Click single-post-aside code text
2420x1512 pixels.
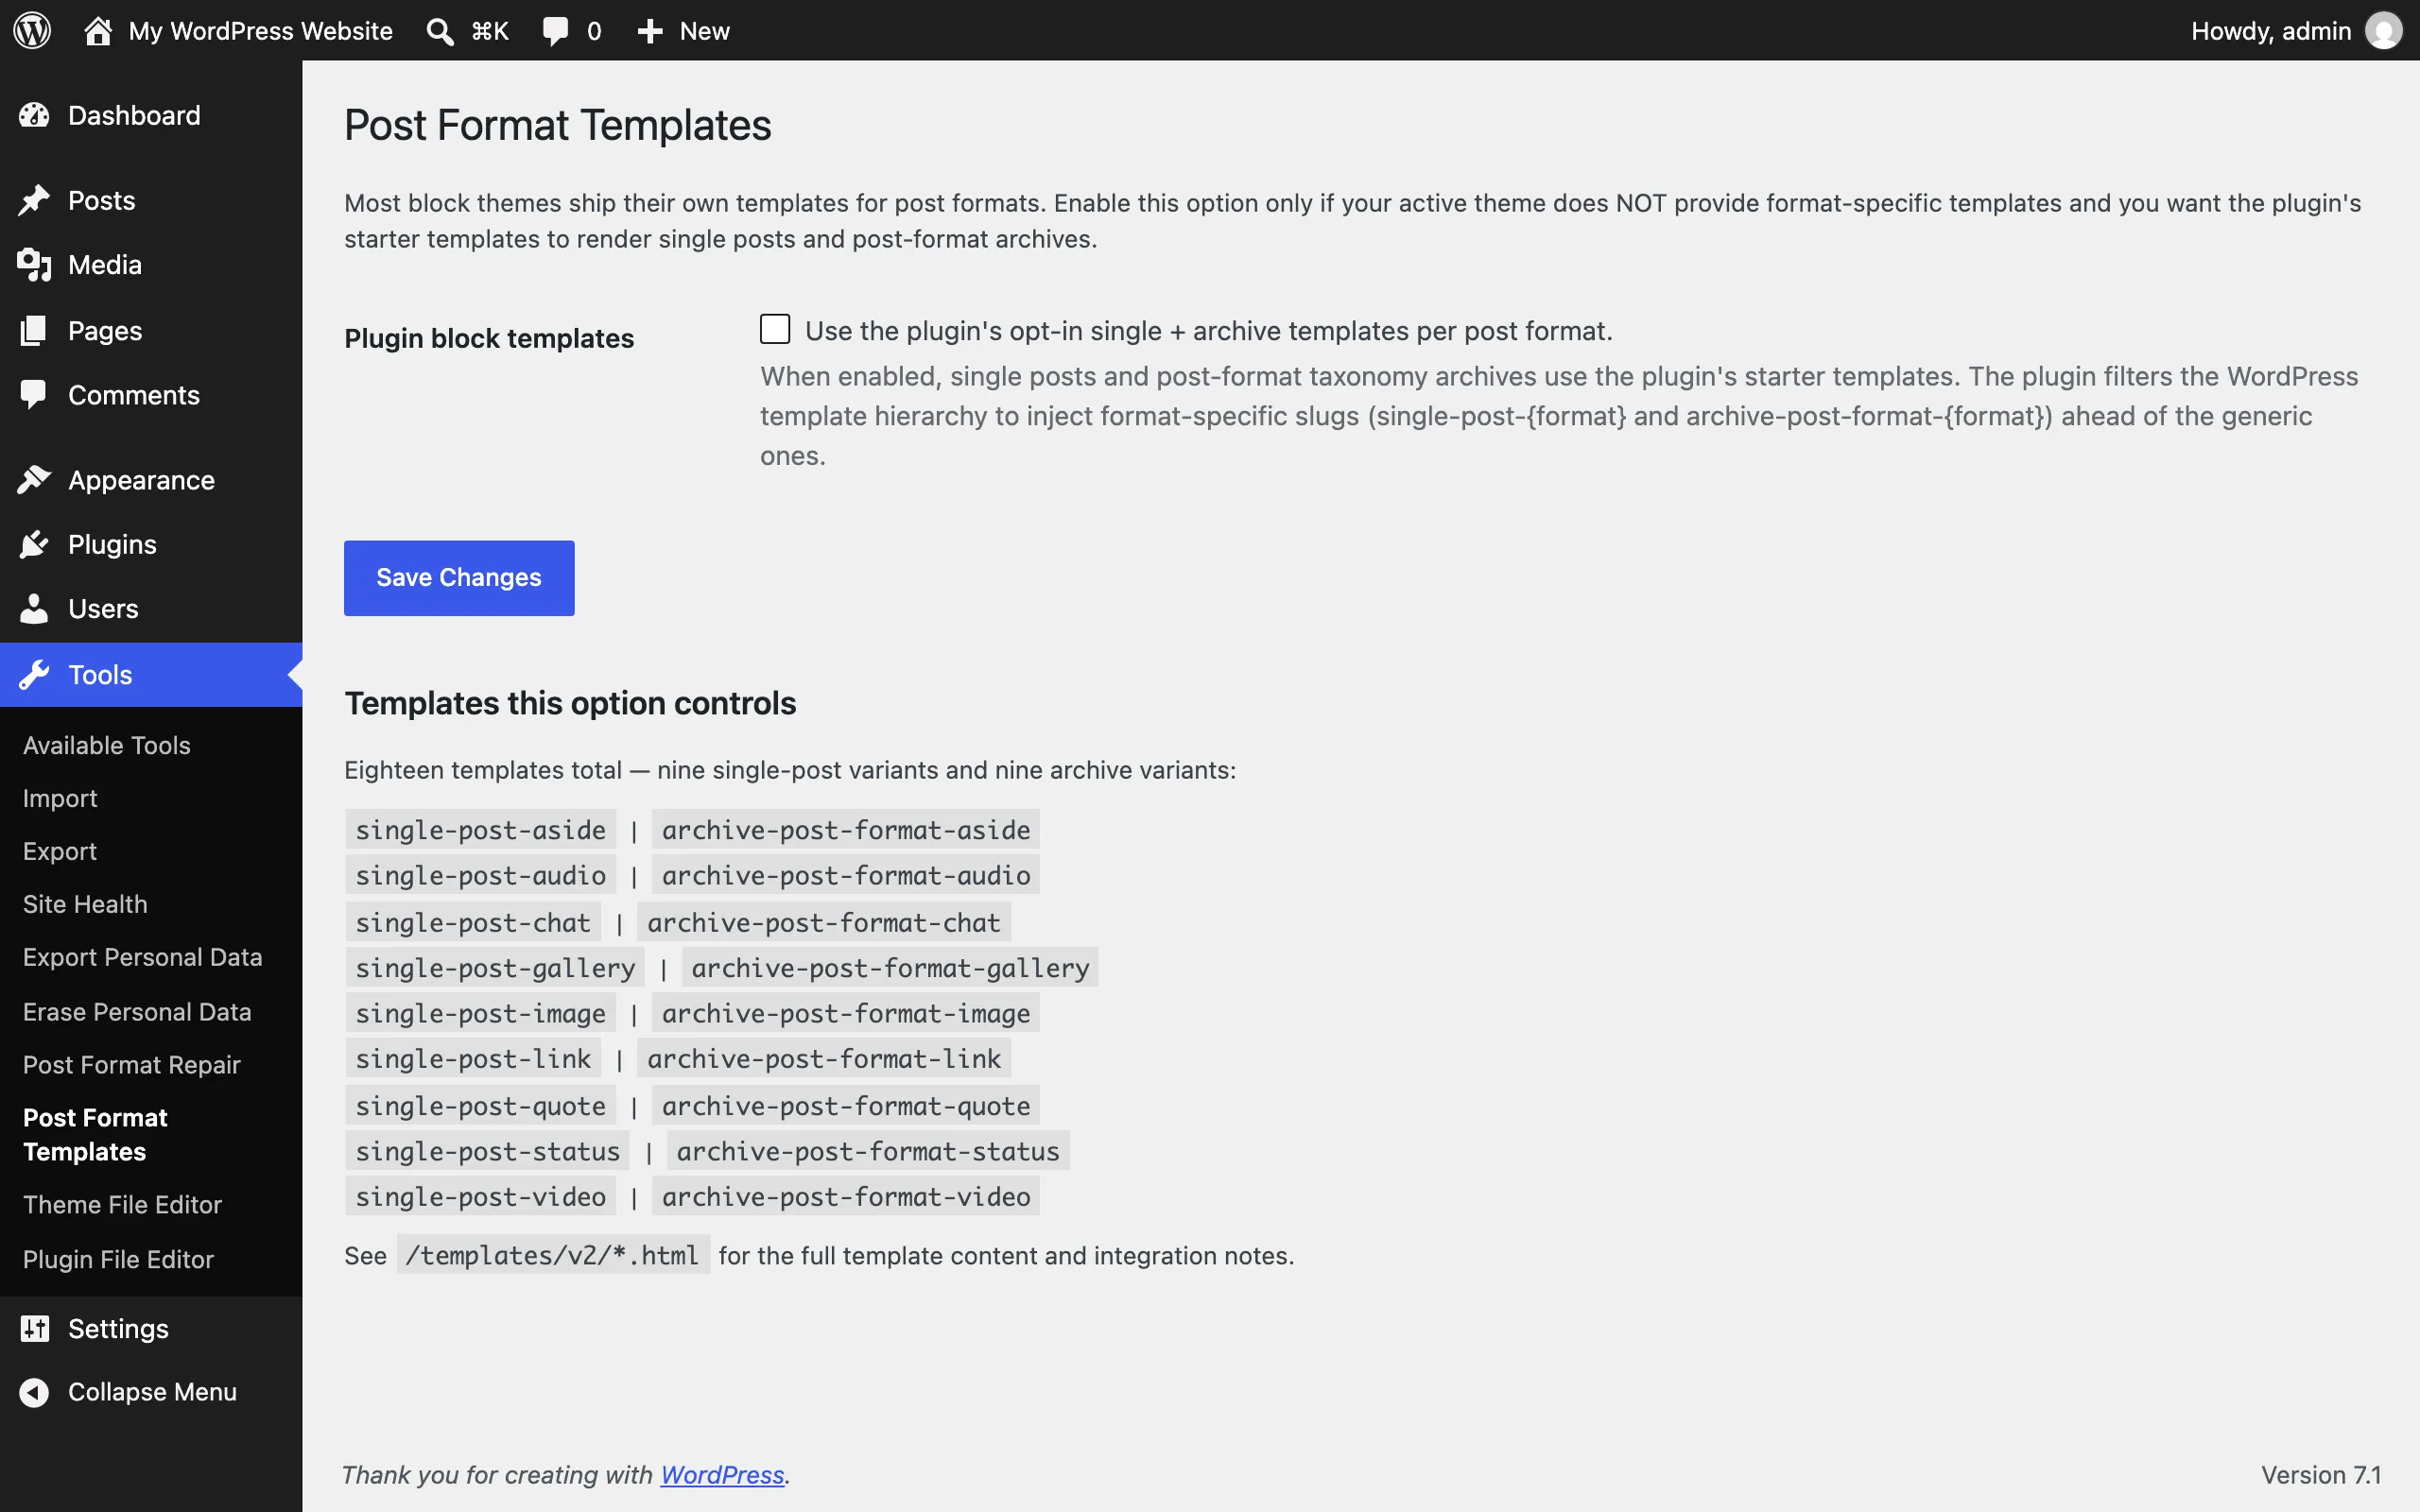pos(480,830)
